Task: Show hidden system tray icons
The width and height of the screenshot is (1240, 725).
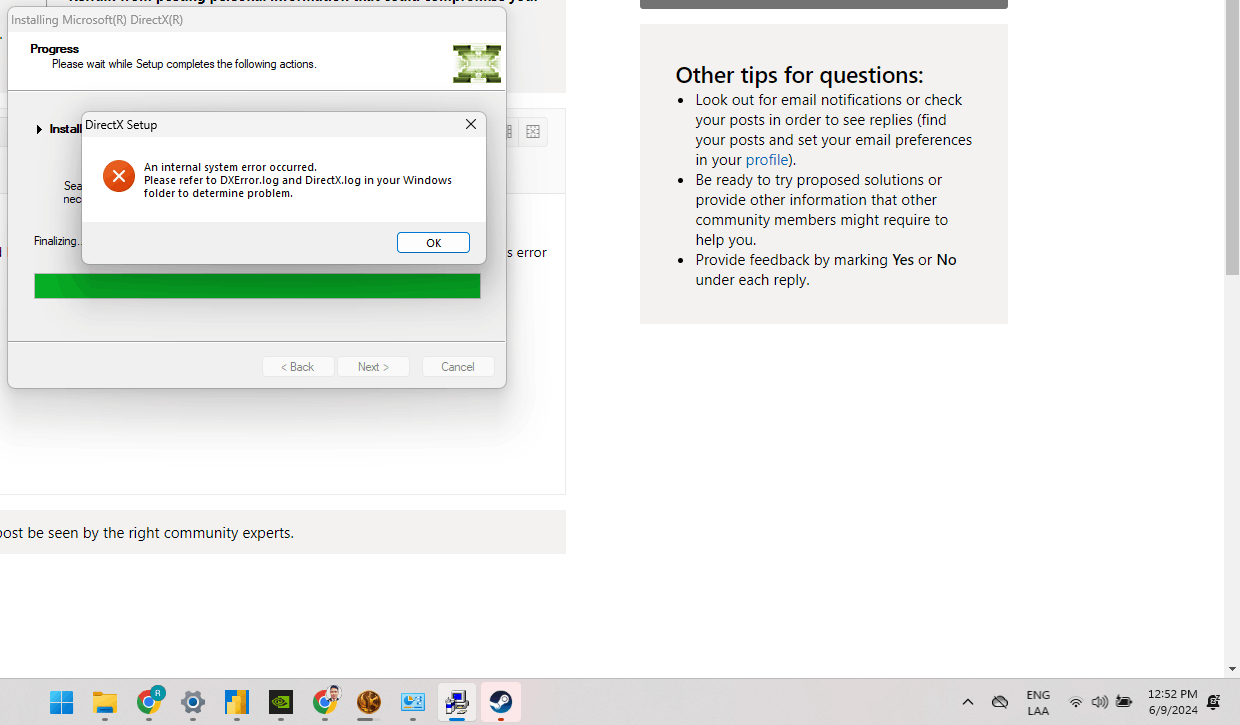Action: (x=967, y=703)
